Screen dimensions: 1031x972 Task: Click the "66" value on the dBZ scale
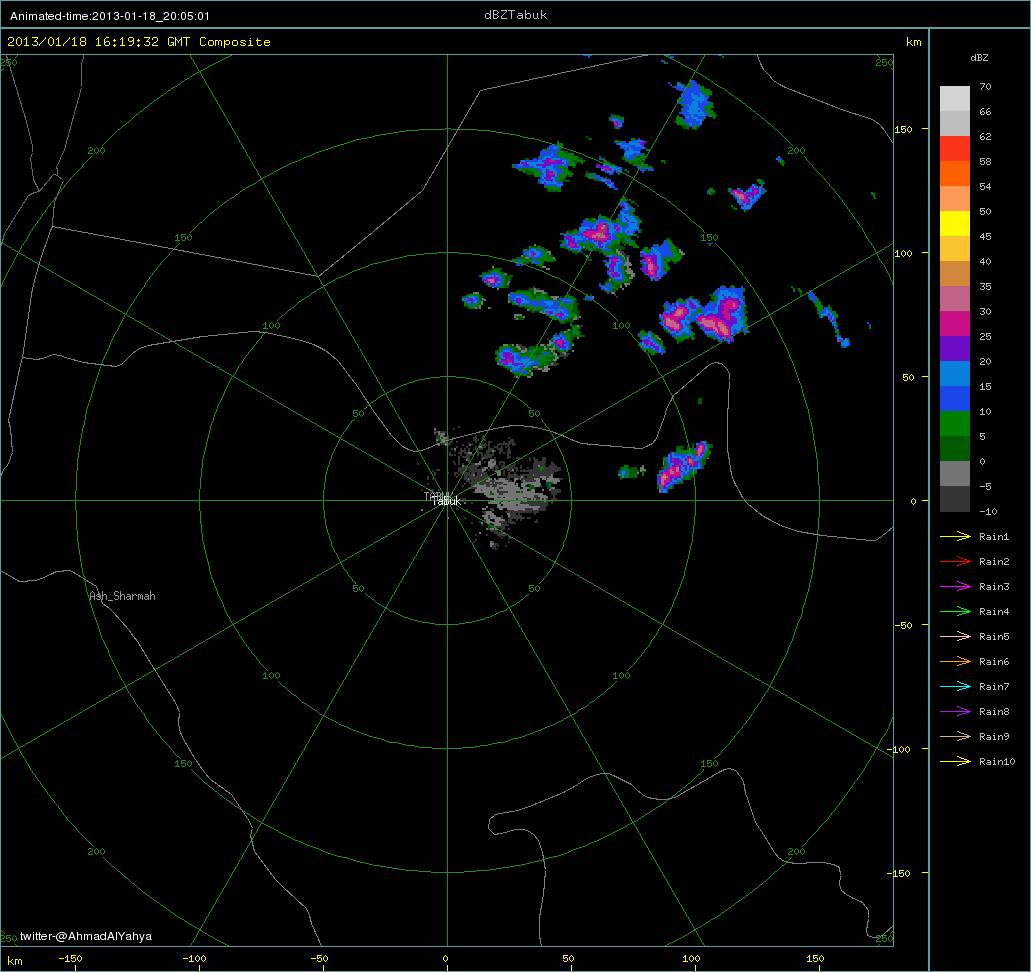(x=985, y=111)
